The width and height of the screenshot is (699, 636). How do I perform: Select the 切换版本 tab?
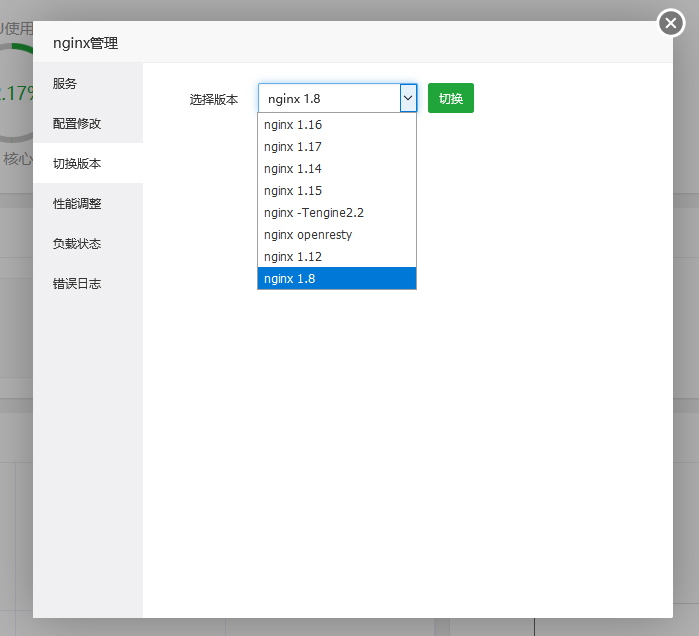pos(88,164)
